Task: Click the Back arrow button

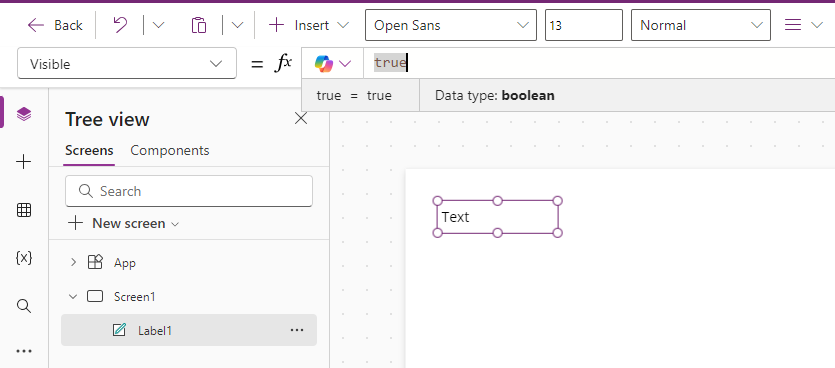Action: pos(55,25)
